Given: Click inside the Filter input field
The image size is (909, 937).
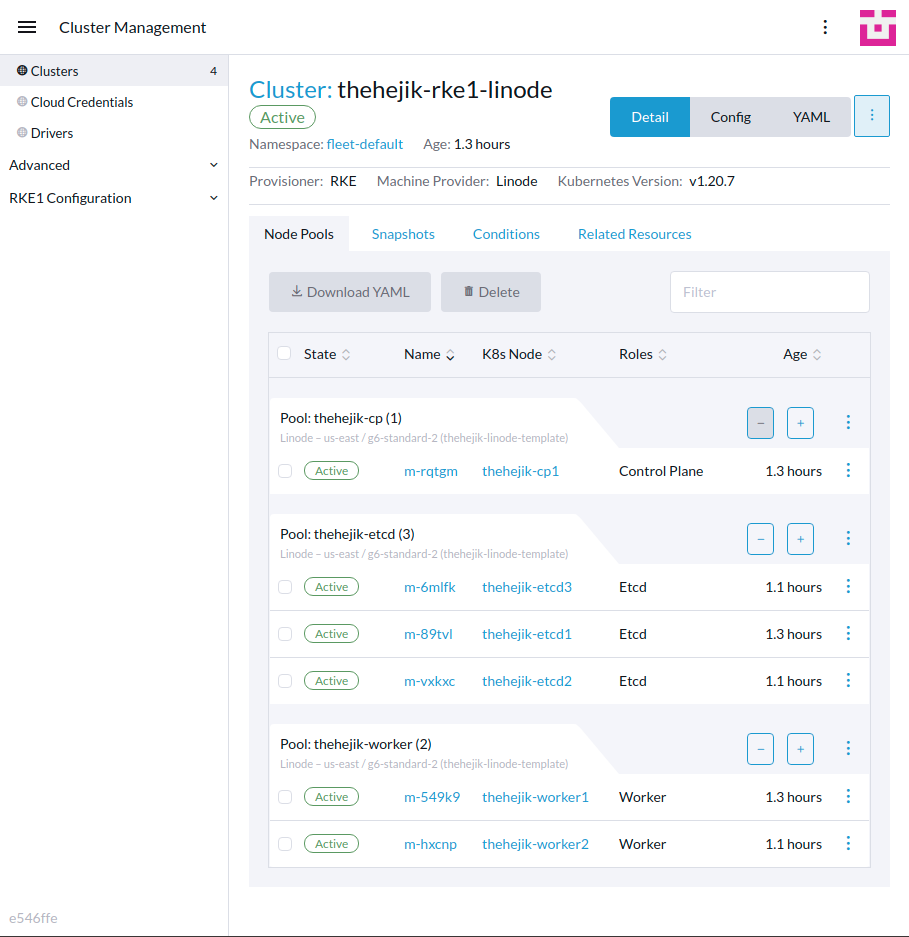Looking at the screenshot, I should tap(769, 291).
